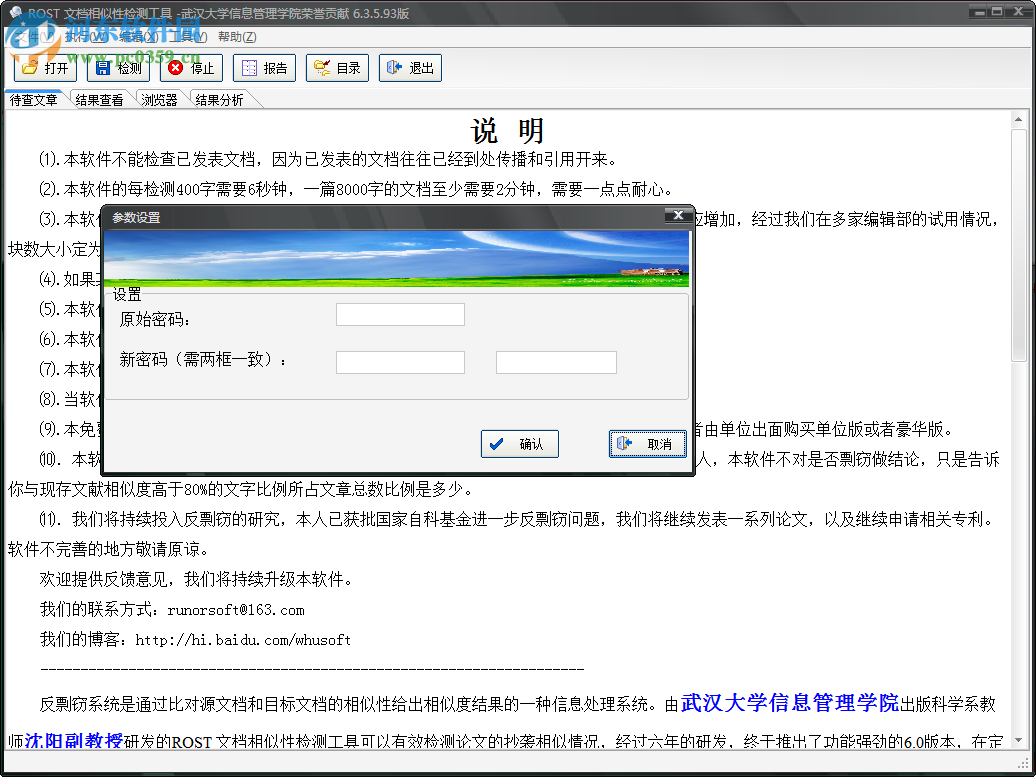Confirm settings with the checkmark 确认 button
This screenshot has width=1036, height=777.
click(x=520, y=444)
